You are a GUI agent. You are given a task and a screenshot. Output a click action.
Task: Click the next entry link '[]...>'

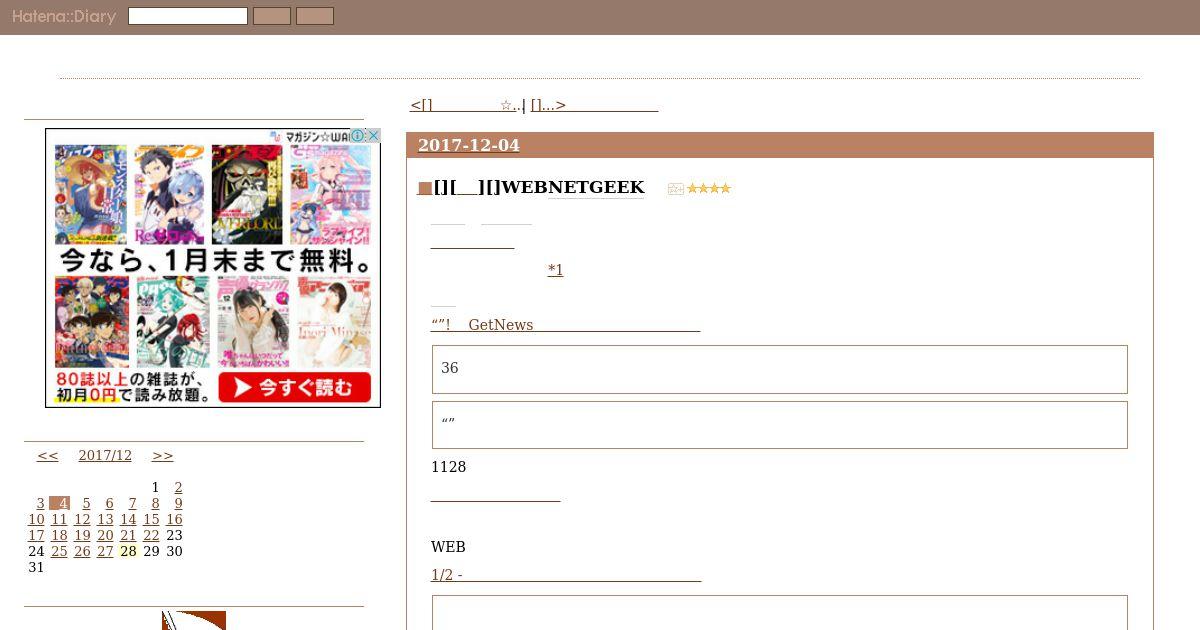(594, 105)
